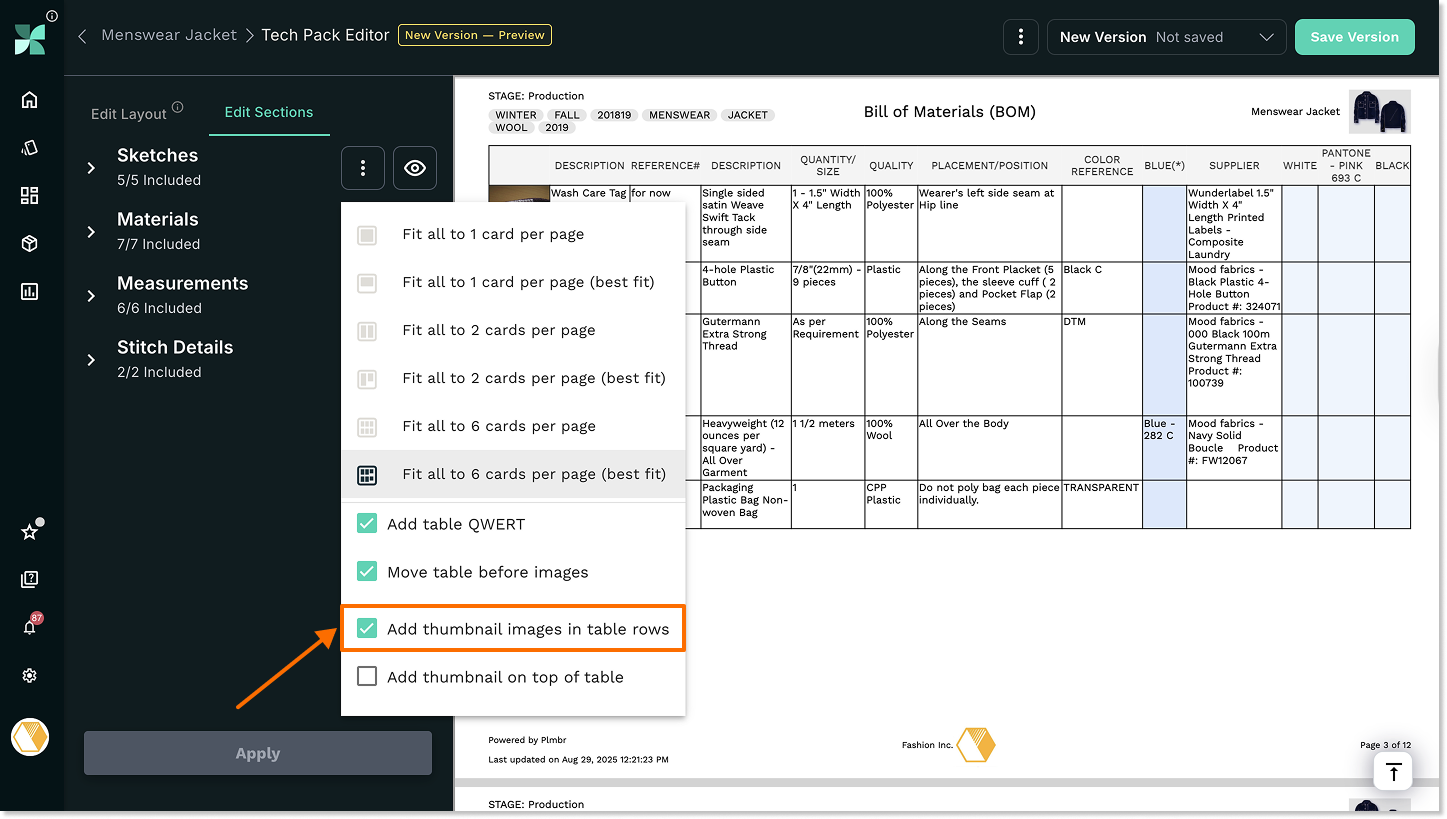This screenshot has width=1447, height=819.
Task: Open the settings gear in sidebar
Action: tap(29, 676)
